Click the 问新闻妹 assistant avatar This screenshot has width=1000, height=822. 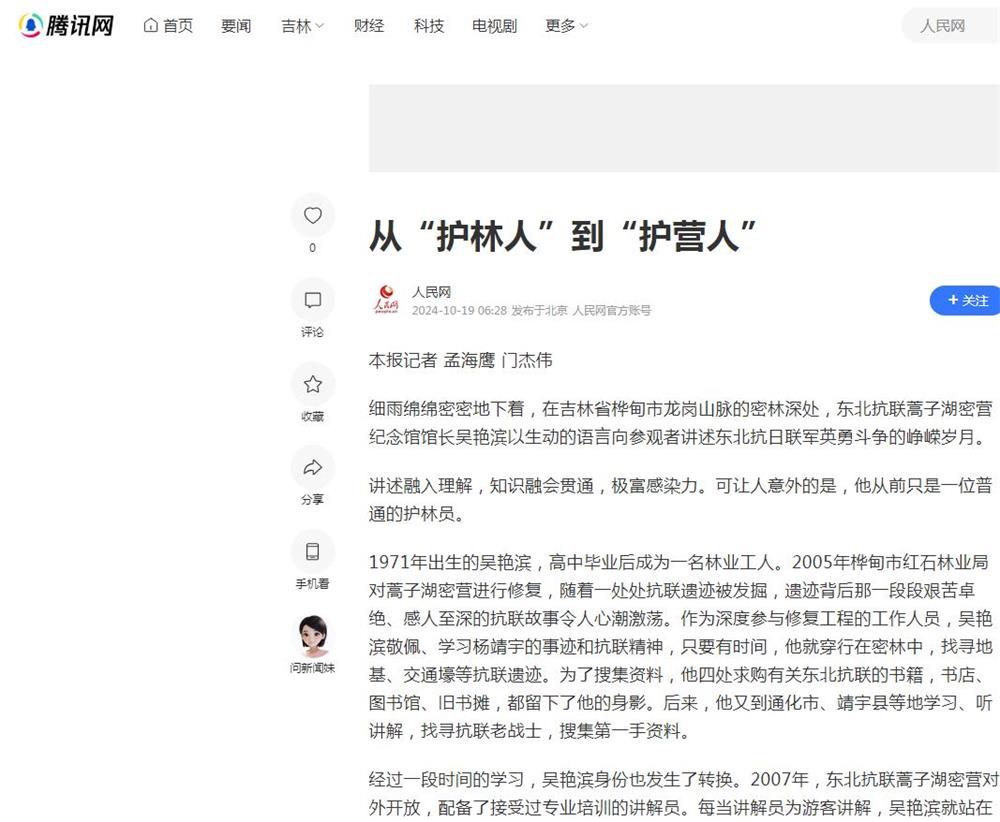312,636
